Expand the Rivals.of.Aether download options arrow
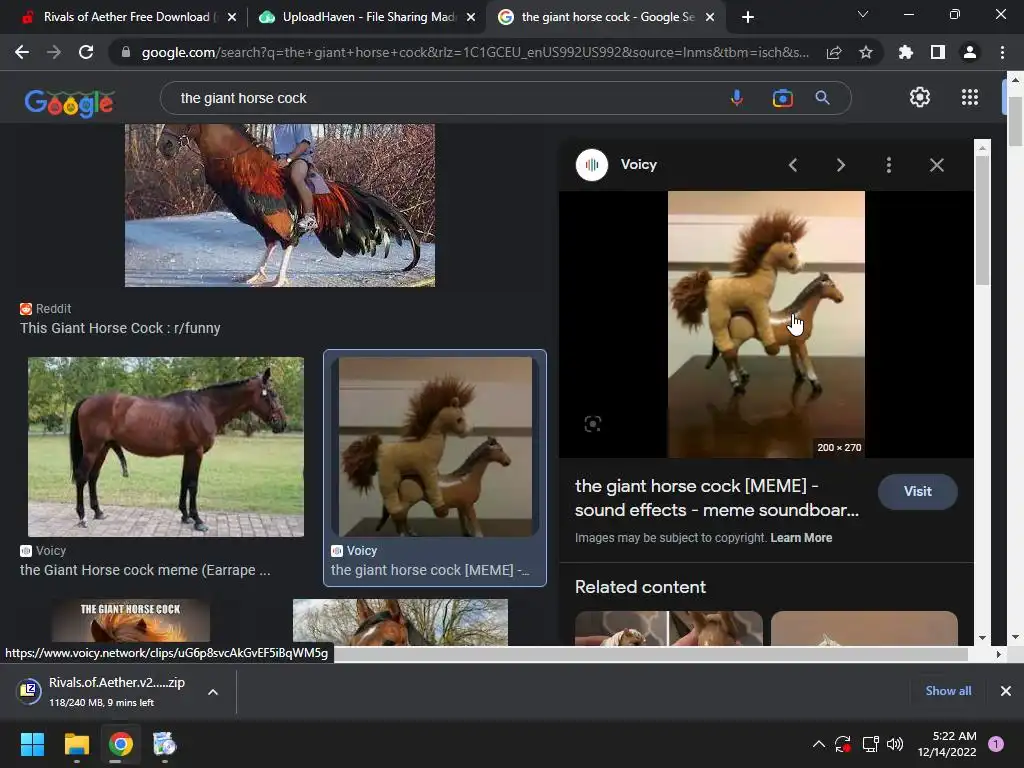Image resolution: width=1024 pixels, height=768 pixels. pyautogui.click(x=213, y=692)
